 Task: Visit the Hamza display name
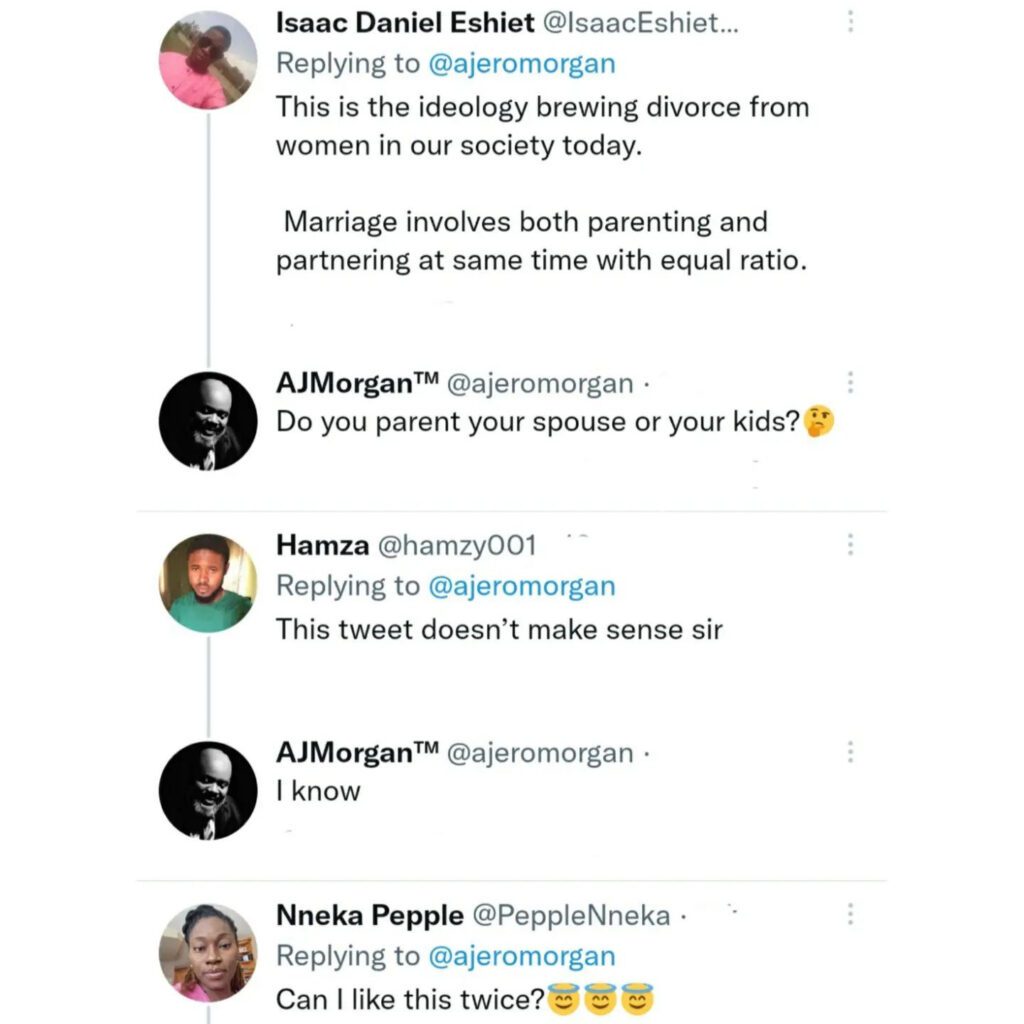(x=323, y=545)
